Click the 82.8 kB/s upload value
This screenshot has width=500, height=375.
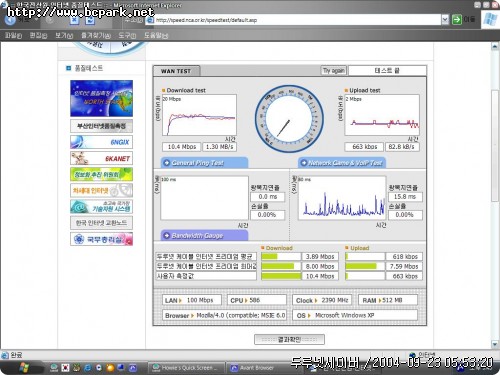tap(402, 147)
